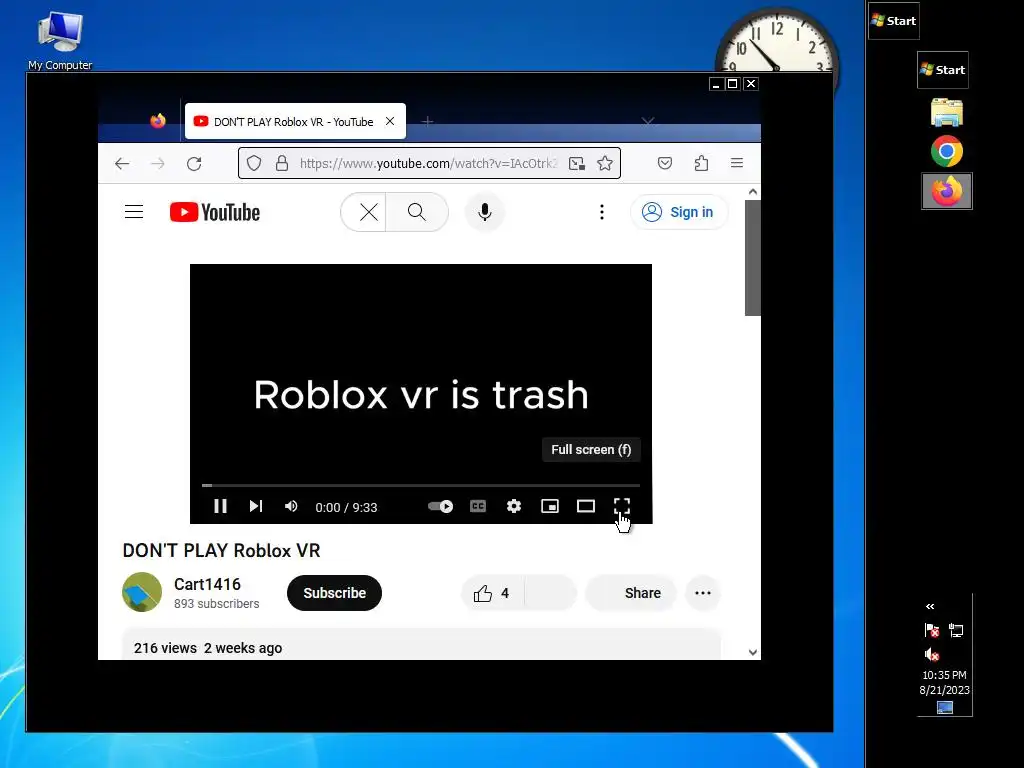The height and width of the screenshot is (768, 1024).
Task: Open the Action Center flag icon
Action: (932, 630)
